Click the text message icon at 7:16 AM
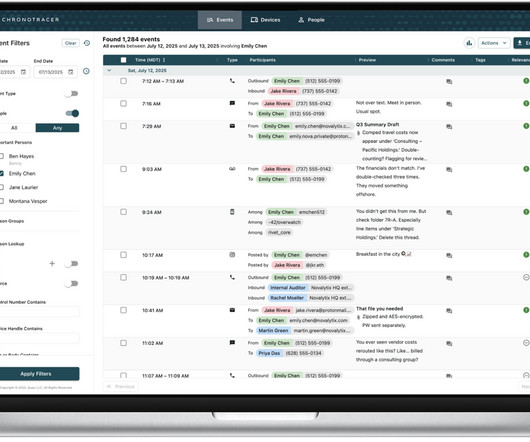This screenshot has height=442, width=530. 232,103
